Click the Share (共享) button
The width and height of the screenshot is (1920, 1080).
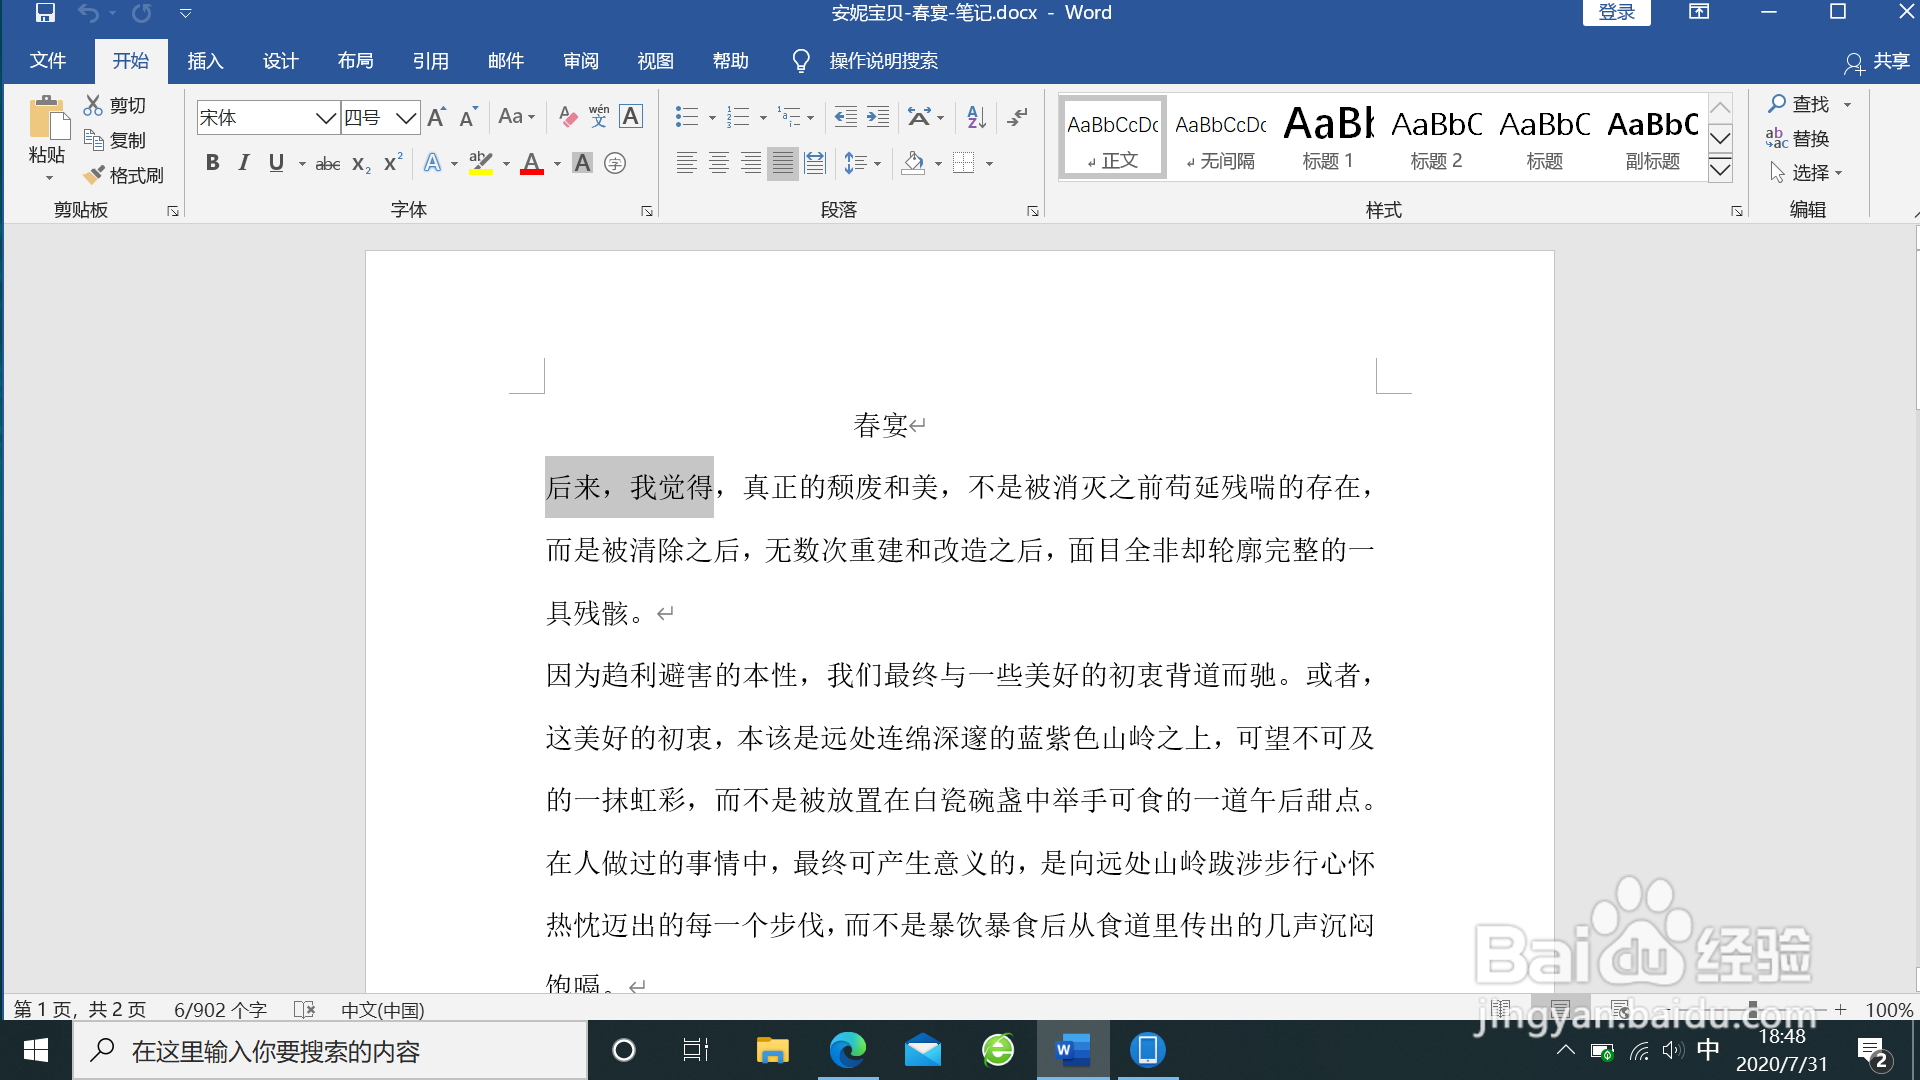coord(1877,62)
